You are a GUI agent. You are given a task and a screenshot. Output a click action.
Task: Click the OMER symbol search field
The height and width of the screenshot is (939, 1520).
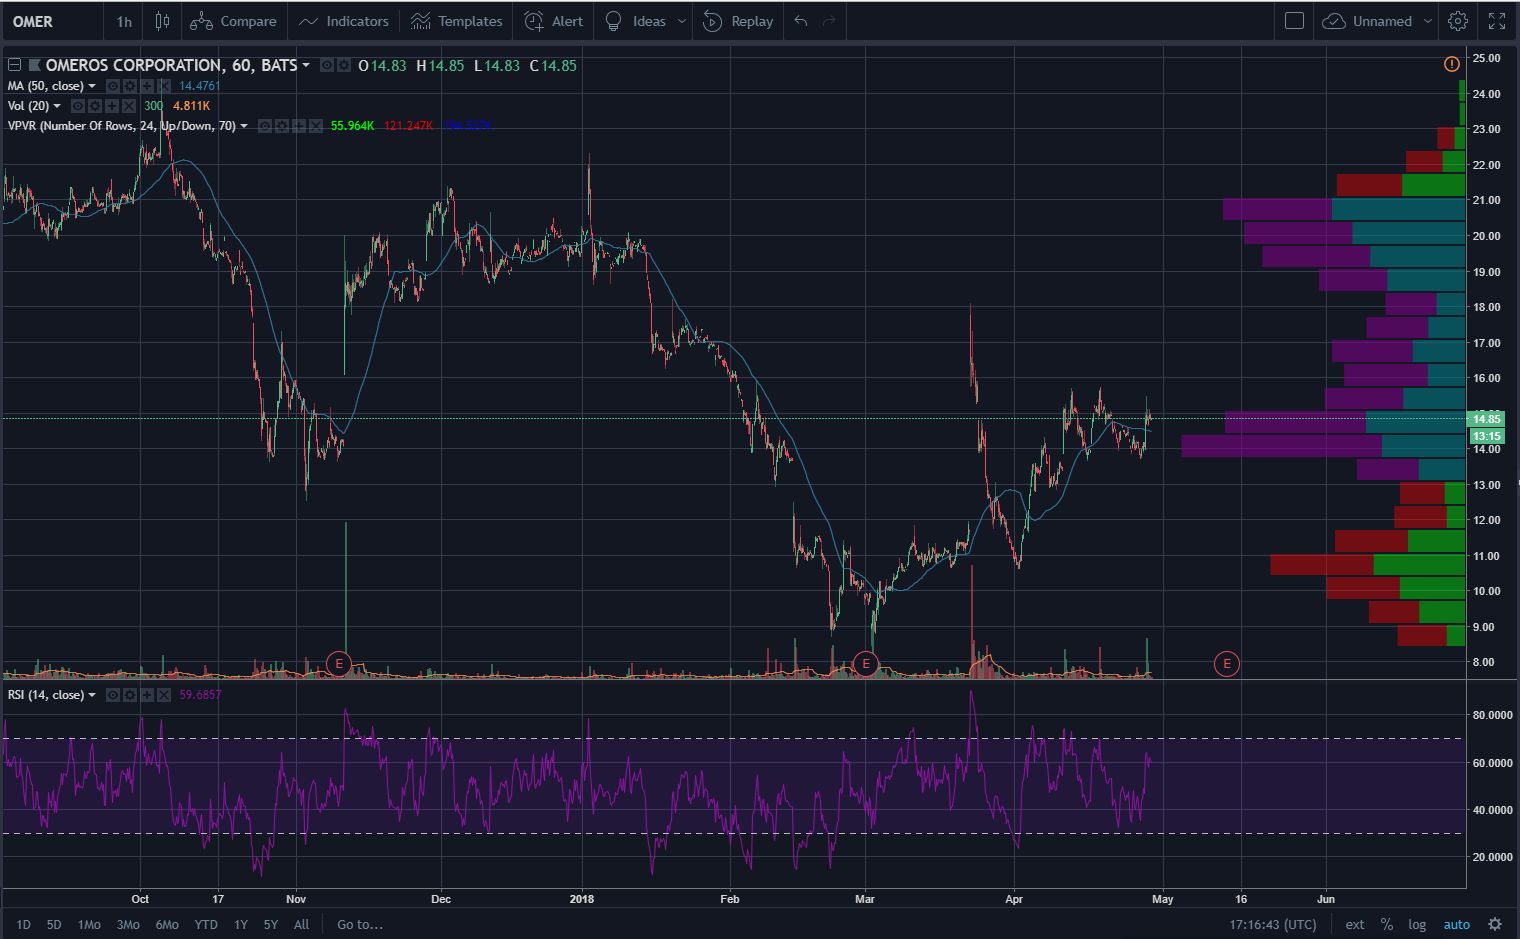pyautogui.click(x=52, y=21)
